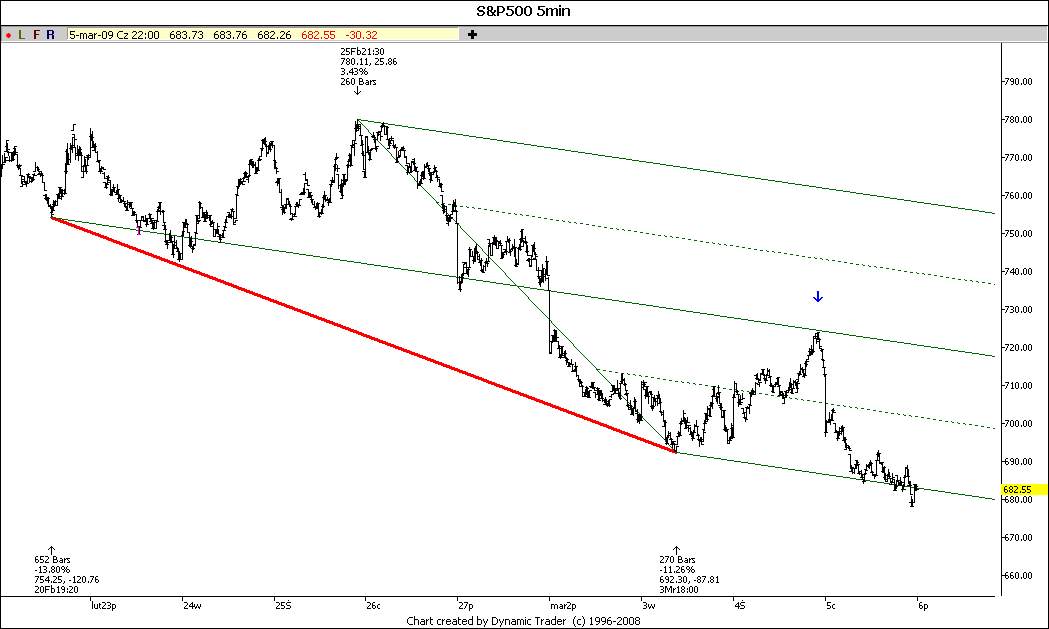
Task: Click the "-11.26%" annotation text
Action: tap(677, 569)
